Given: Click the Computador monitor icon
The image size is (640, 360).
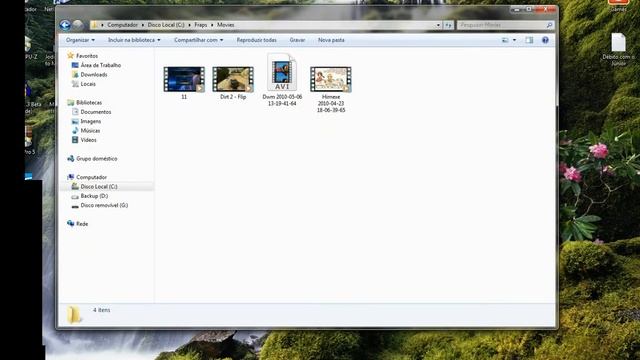Looking at the screenshot, I should (x=71, y=177).
